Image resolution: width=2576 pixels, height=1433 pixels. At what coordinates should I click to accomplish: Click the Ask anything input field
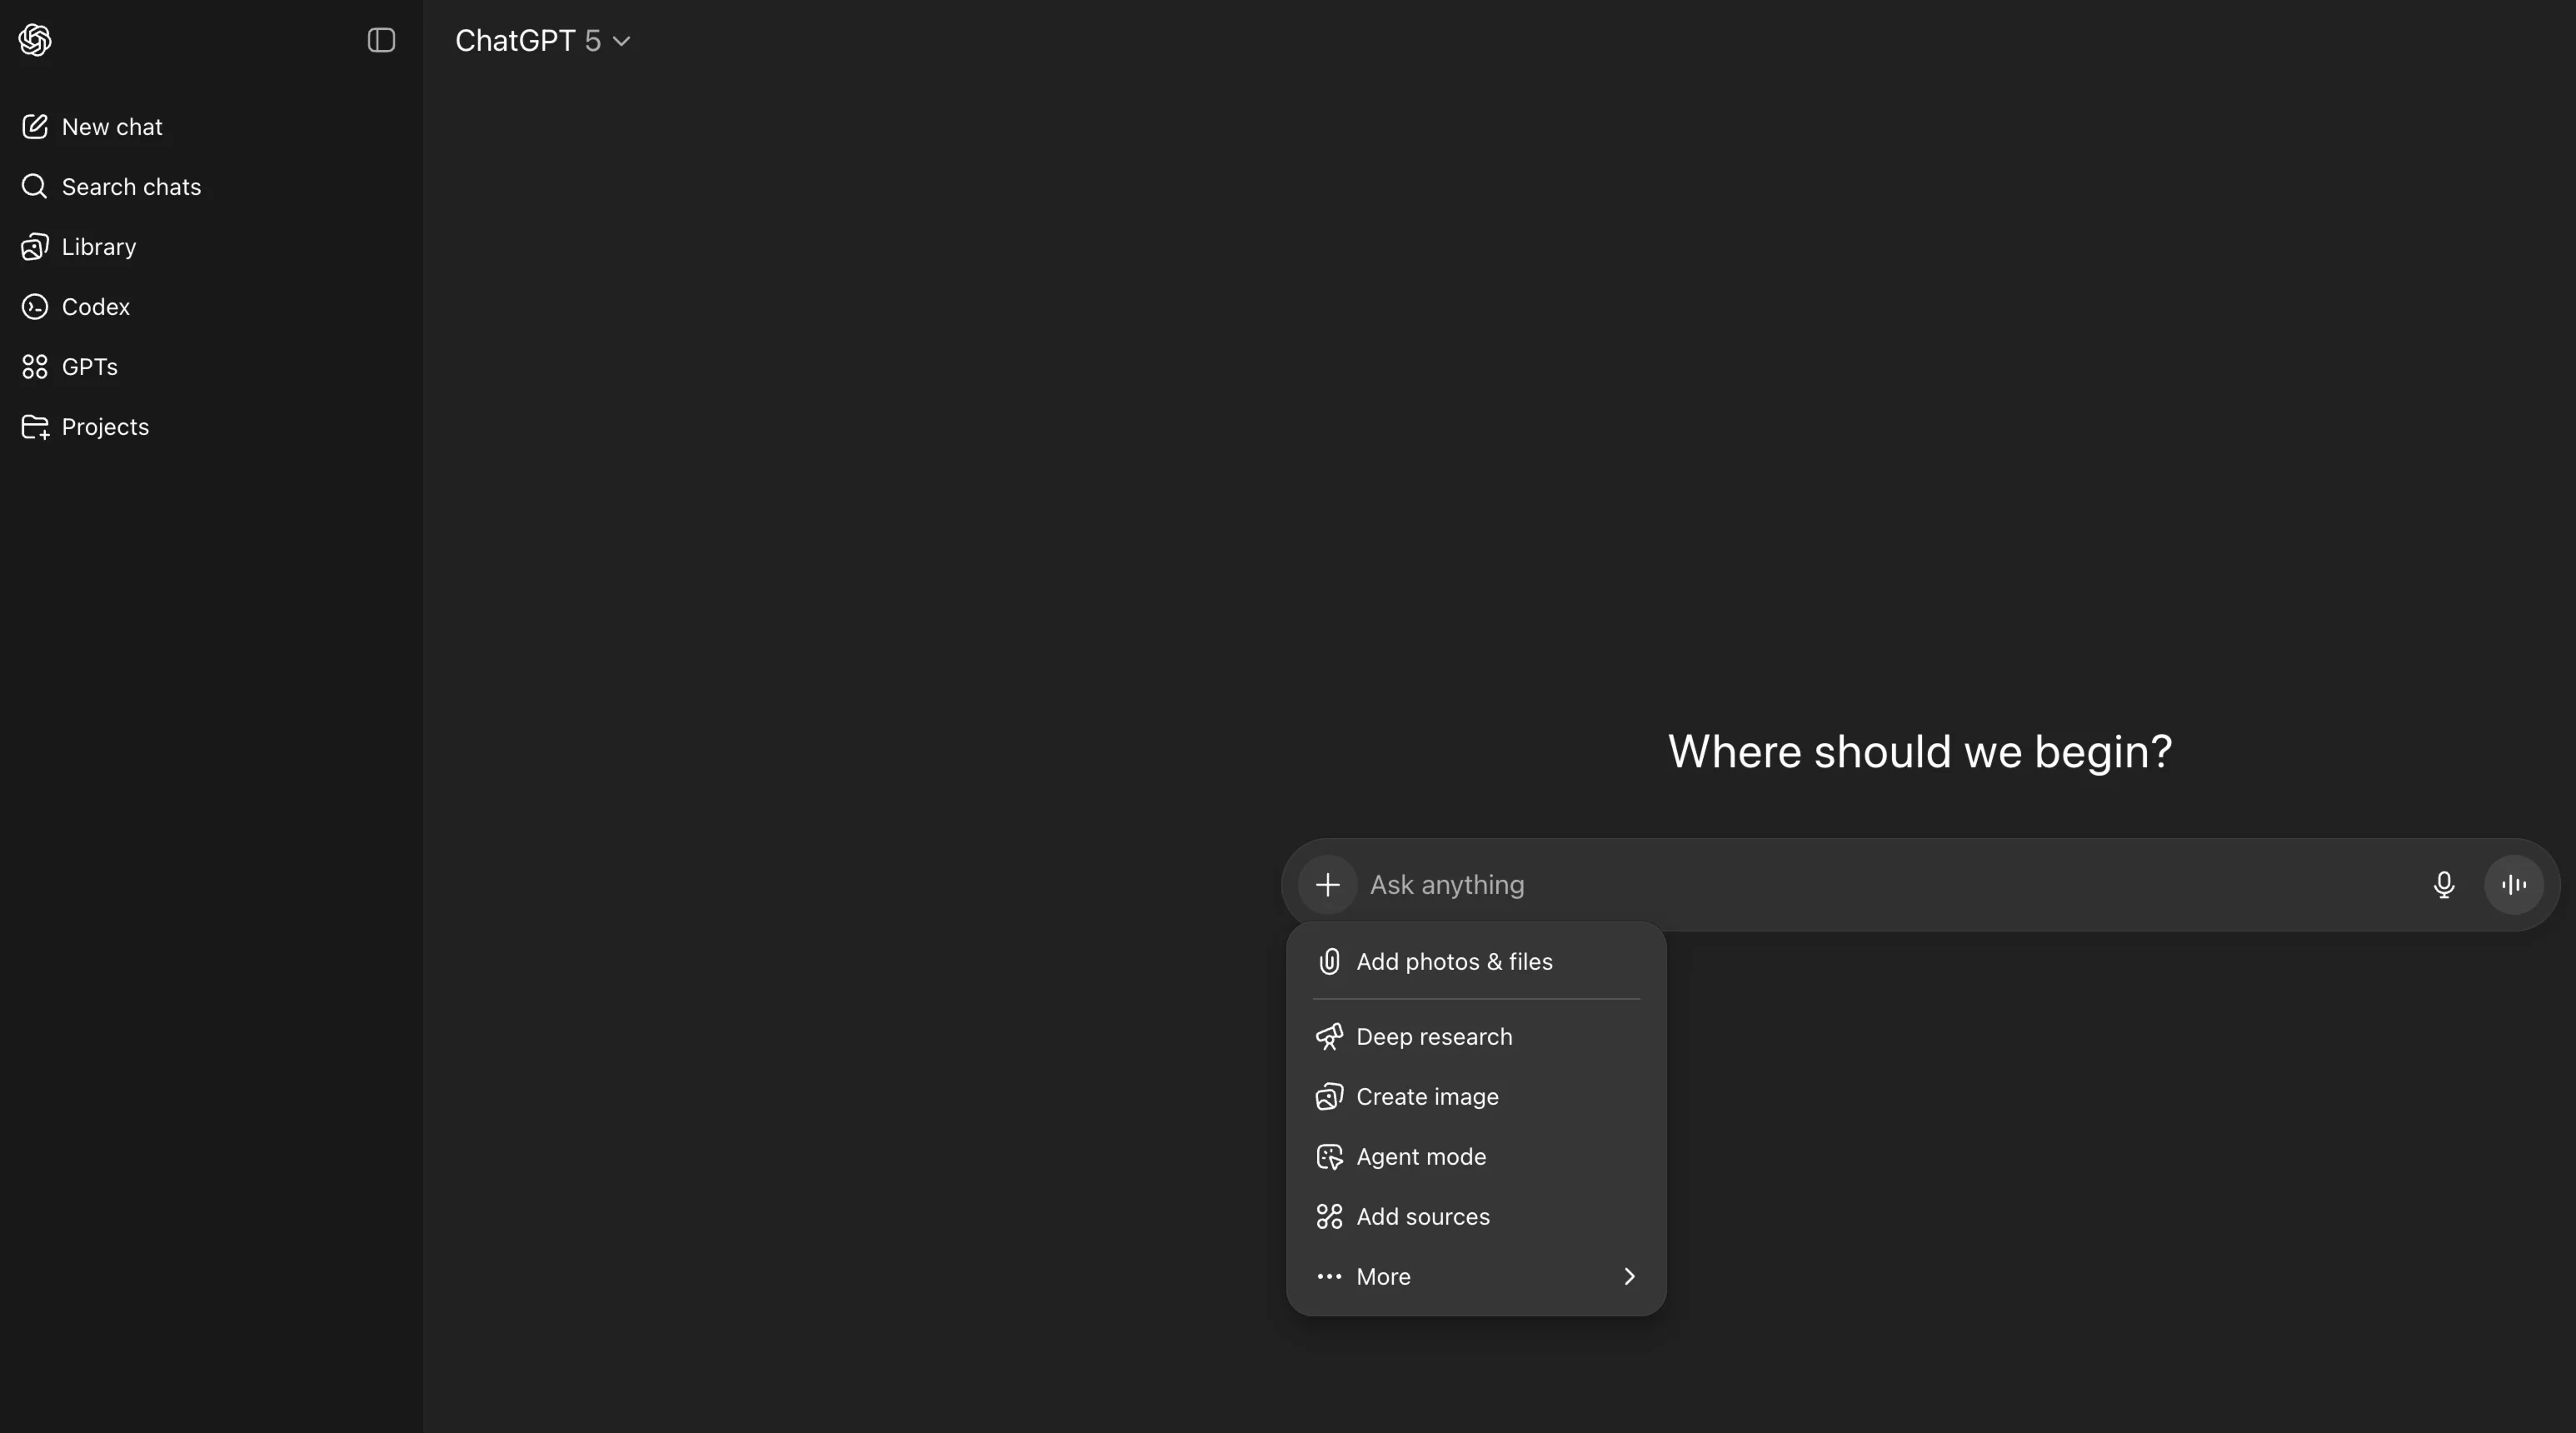[x=1880, y=885]
